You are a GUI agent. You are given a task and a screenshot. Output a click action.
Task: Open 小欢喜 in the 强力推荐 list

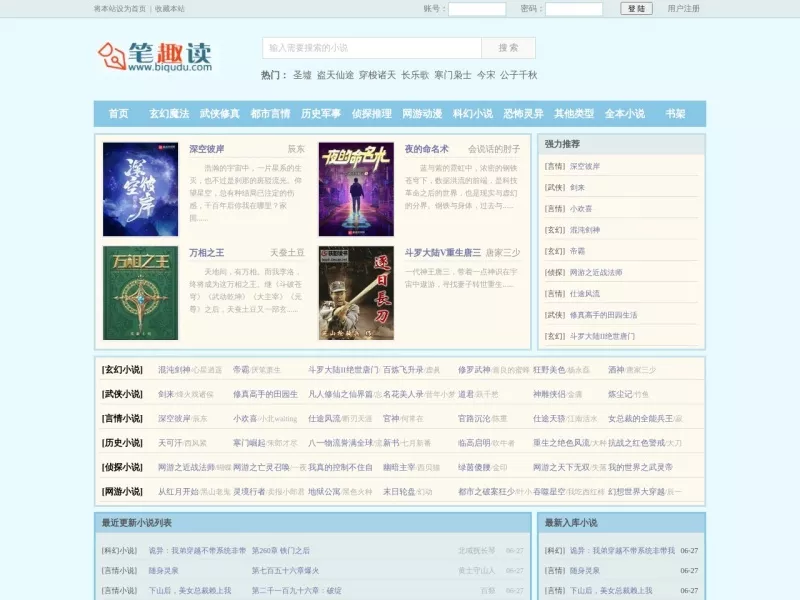point(581,209)
